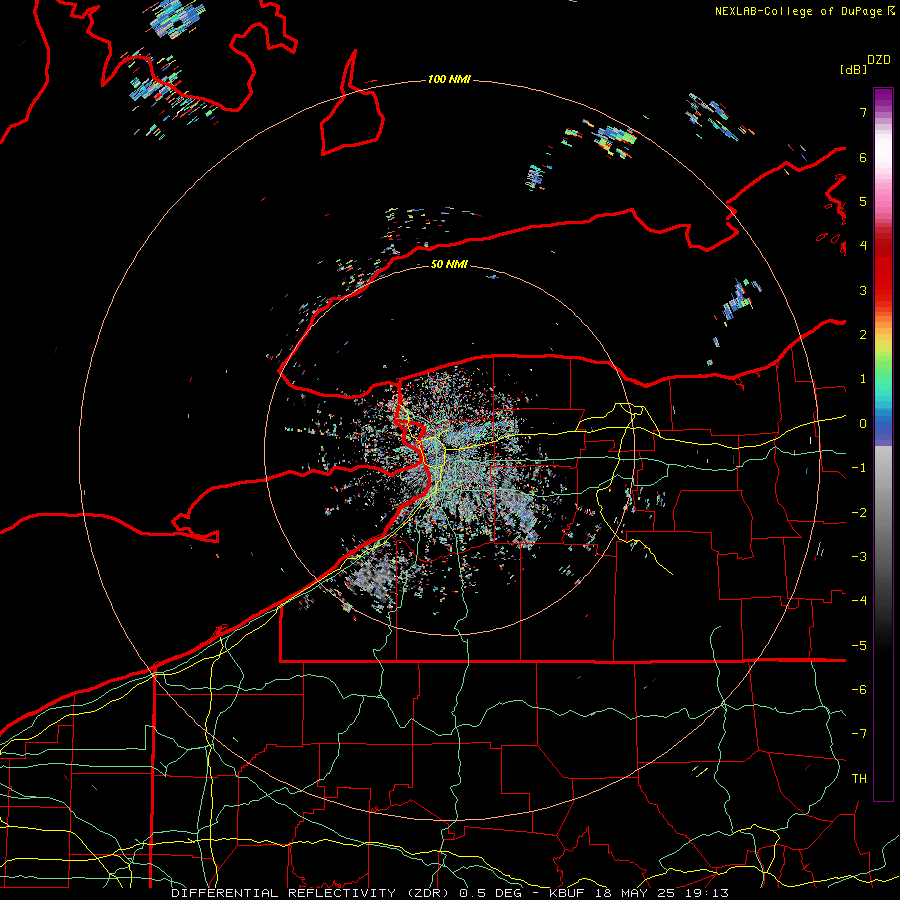Viewport: 900px width, 900px height.
Task: Click the DZD legend title
Action: (x=879, y=60)
